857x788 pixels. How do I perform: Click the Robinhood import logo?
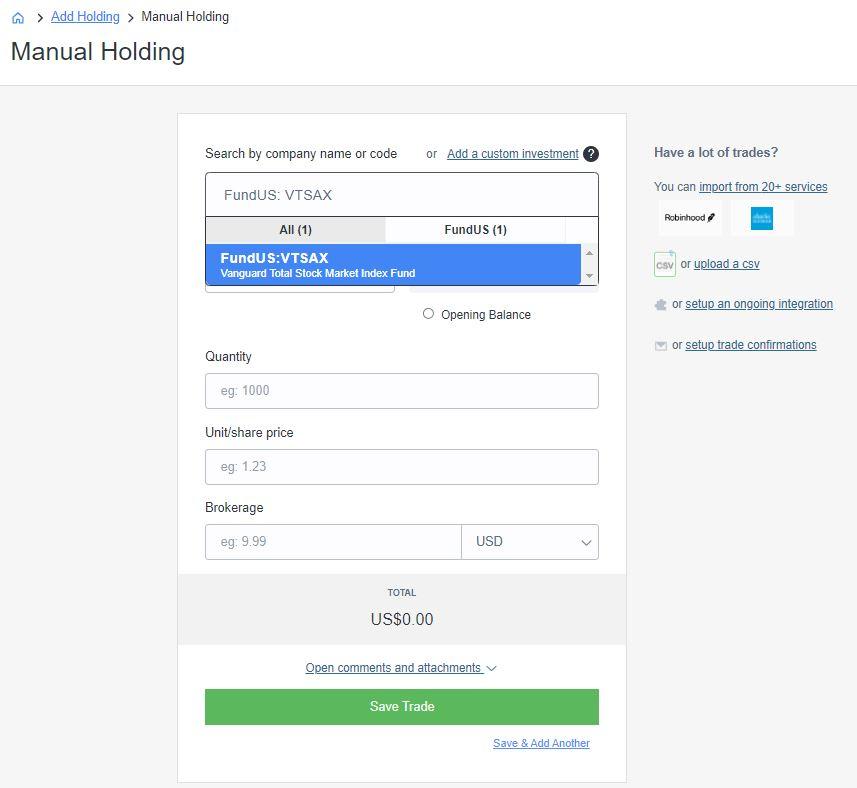(690, 217)
